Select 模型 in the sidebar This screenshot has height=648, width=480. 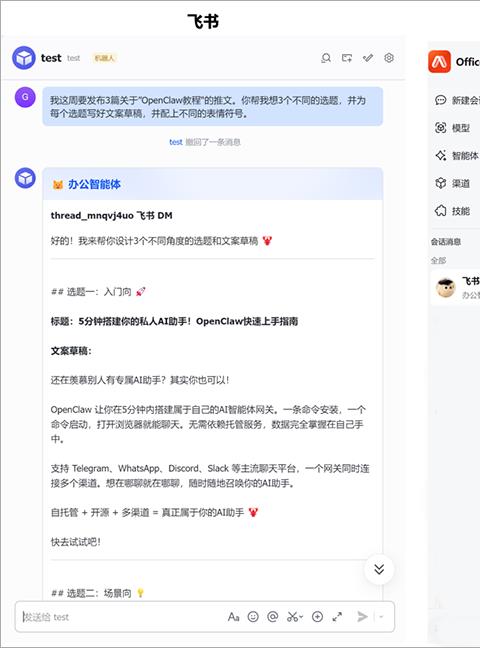tap(457, 128)
